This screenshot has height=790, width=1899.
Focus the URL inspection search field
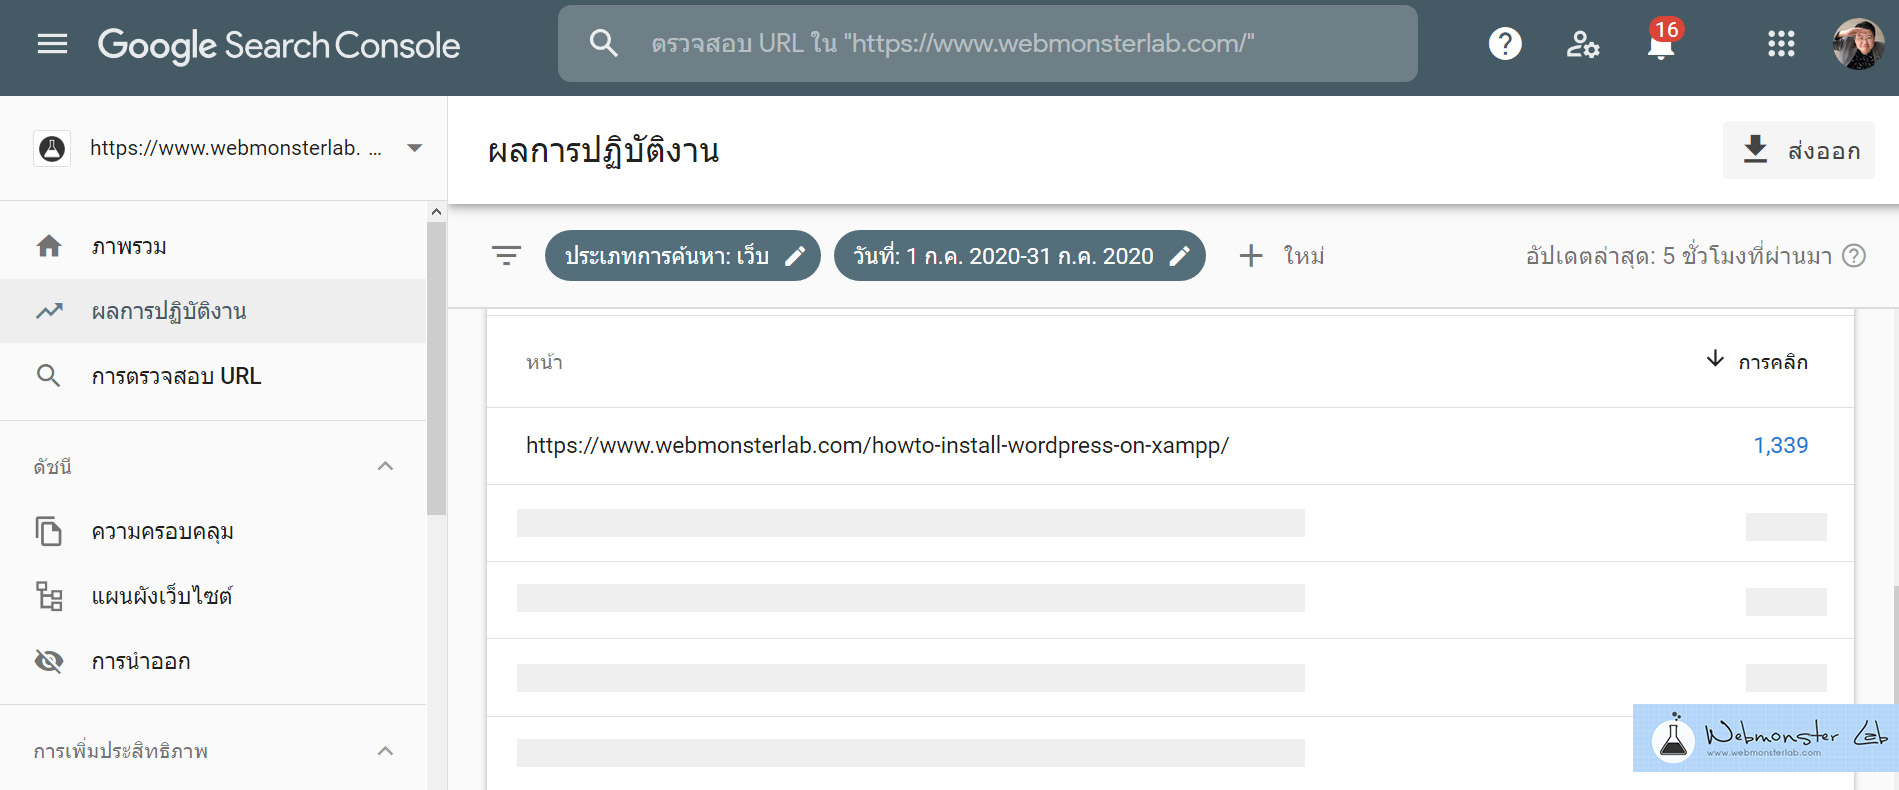pyautogui.click(x=988, y=43)
